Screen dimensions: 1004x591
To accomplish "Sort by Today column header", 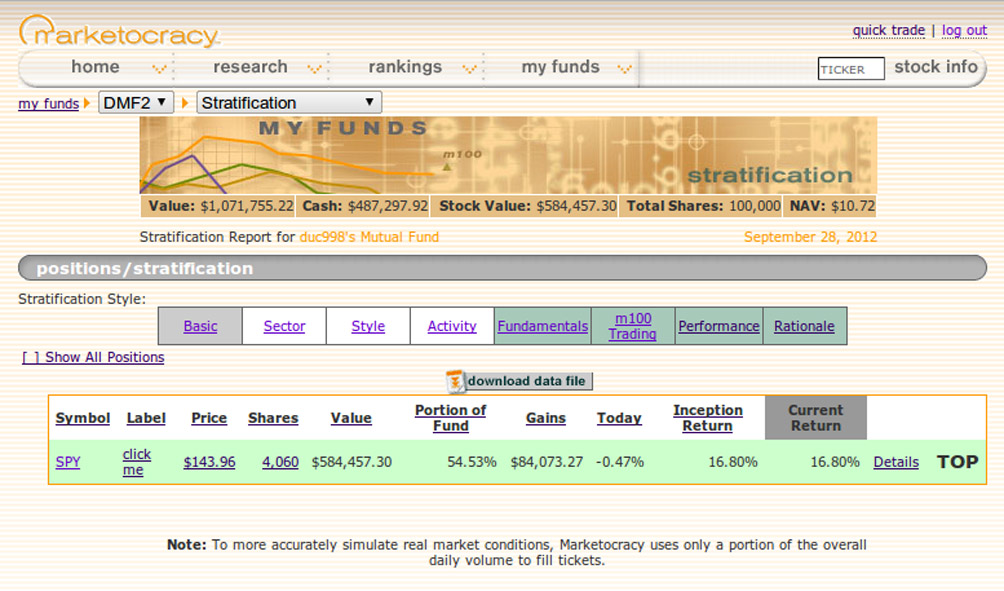I will [x=619, y=417].
